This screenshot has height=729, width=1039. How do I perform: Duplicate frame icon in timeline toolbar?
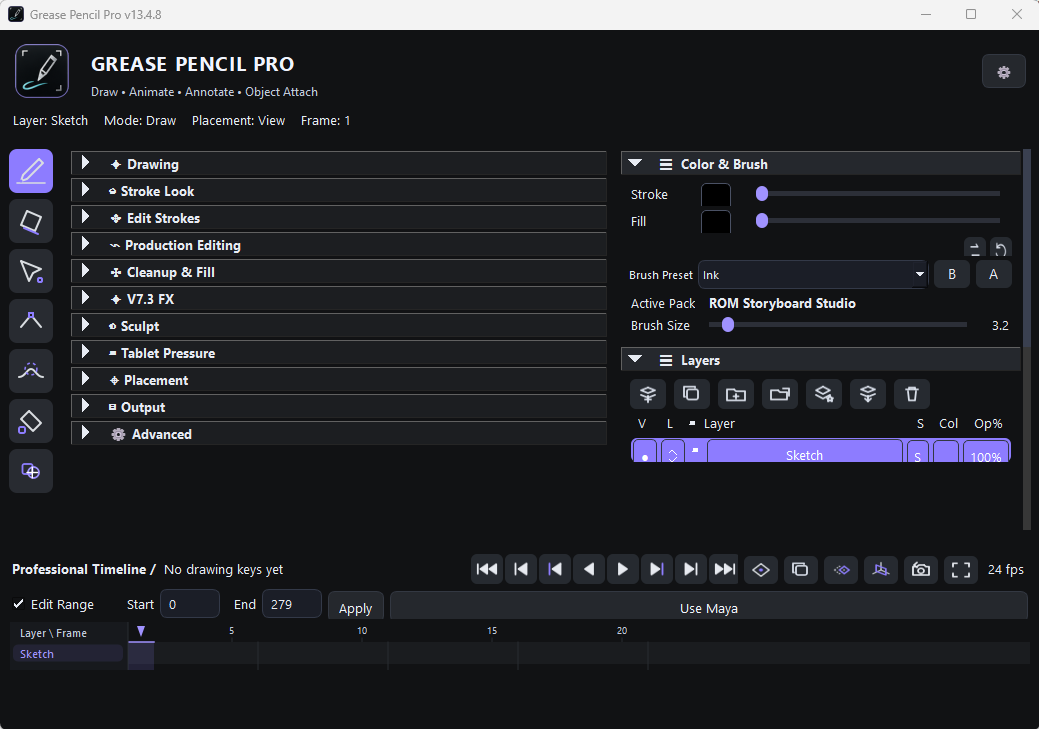[x=800, y=569]
